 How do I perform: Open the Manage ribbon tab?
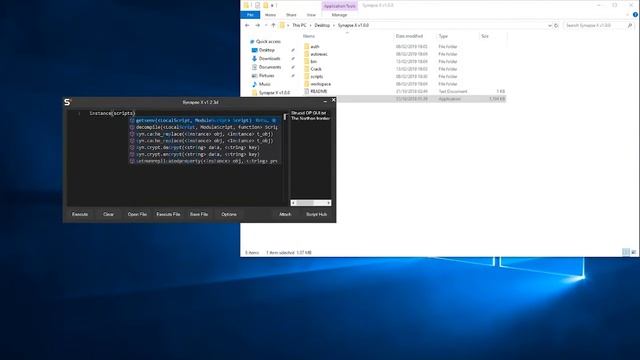coord(339,15)
